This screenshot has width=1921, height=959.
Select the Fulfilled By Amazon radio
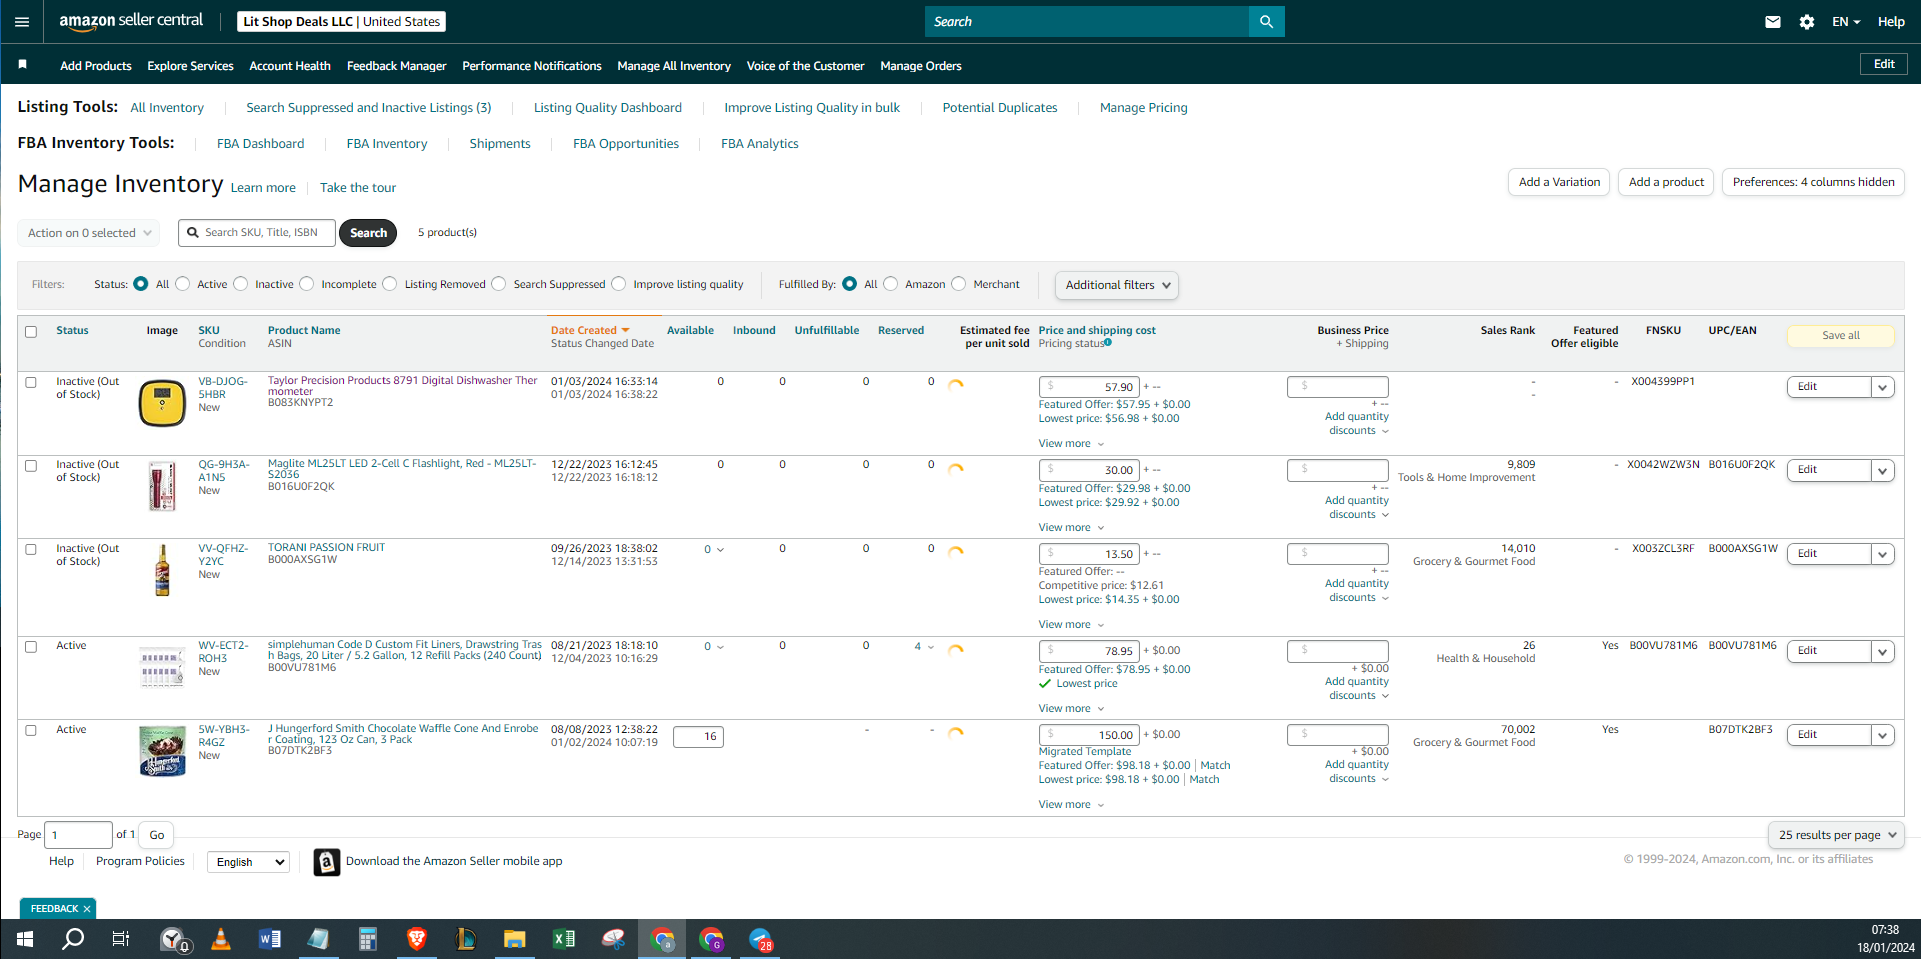[891, 284]
